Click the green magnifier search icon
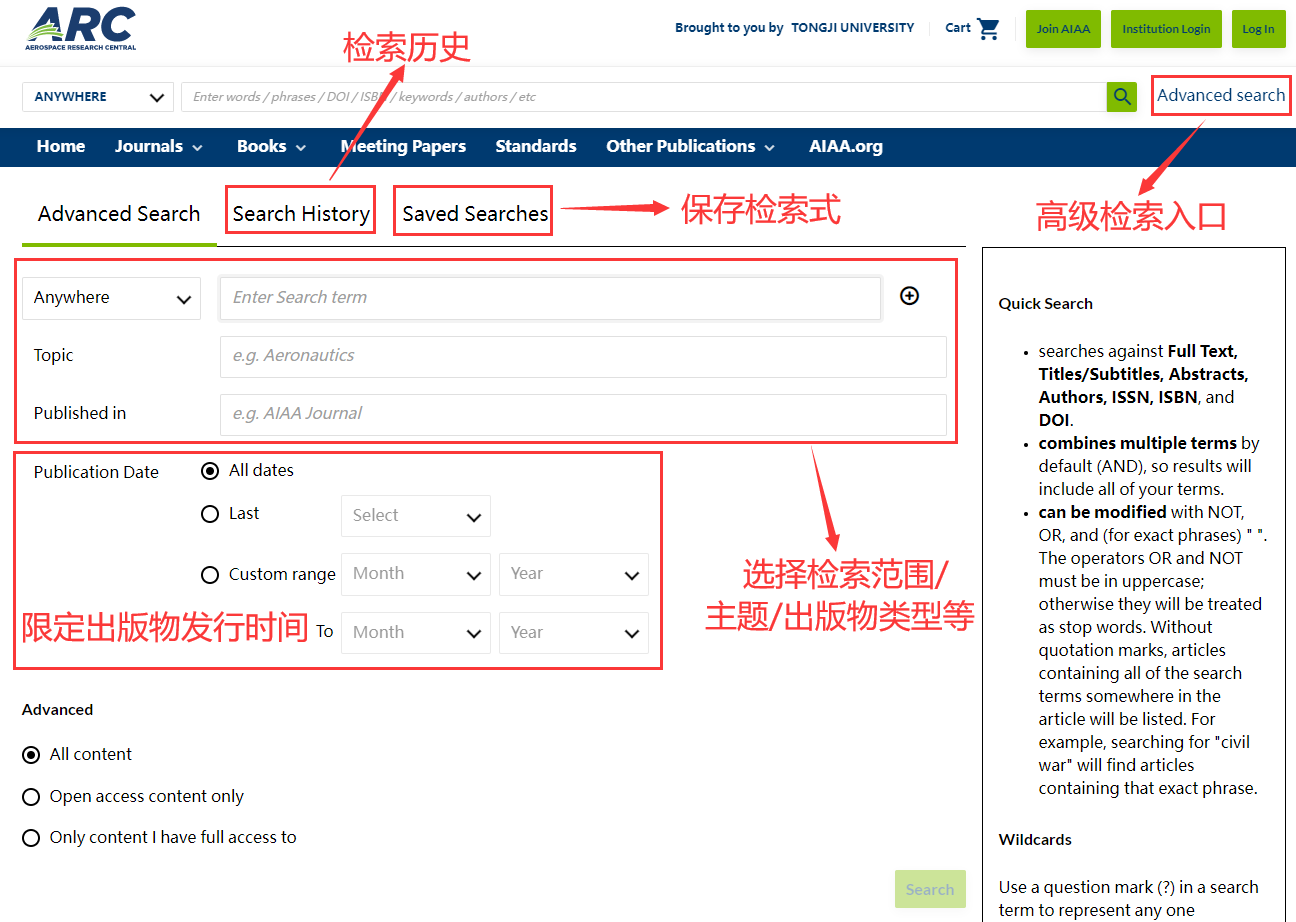 [1122, 97]
